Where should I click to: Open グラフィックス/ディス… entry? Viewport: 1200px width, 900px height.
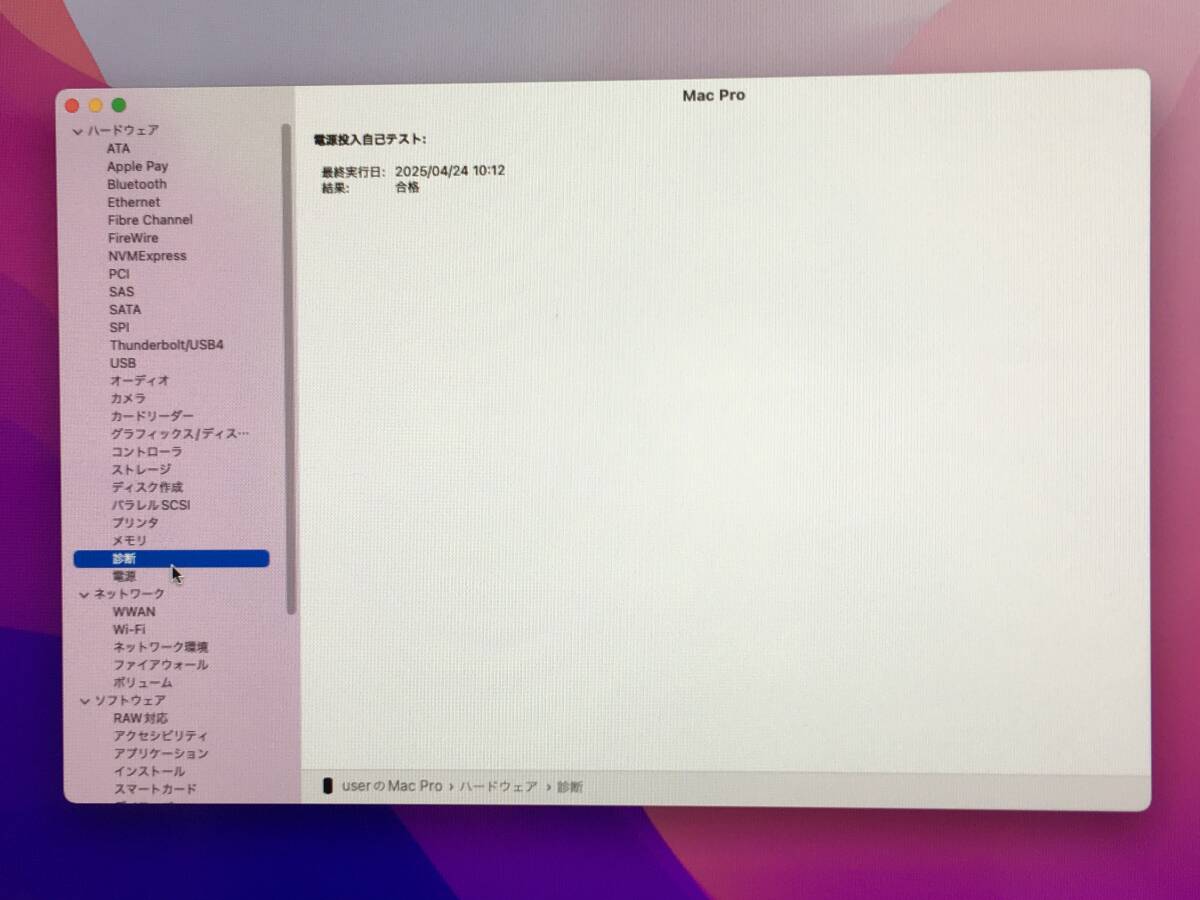pos(179,434)
